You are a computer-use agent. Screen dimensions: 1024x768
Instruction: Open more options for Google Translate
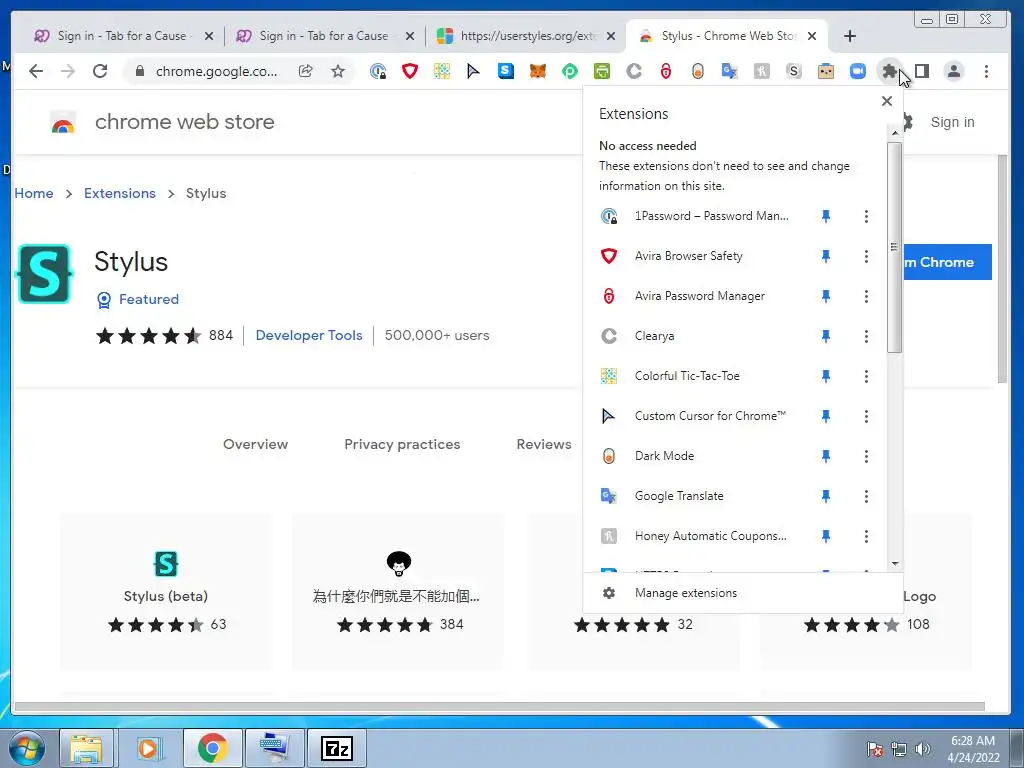tap(866, 496)
